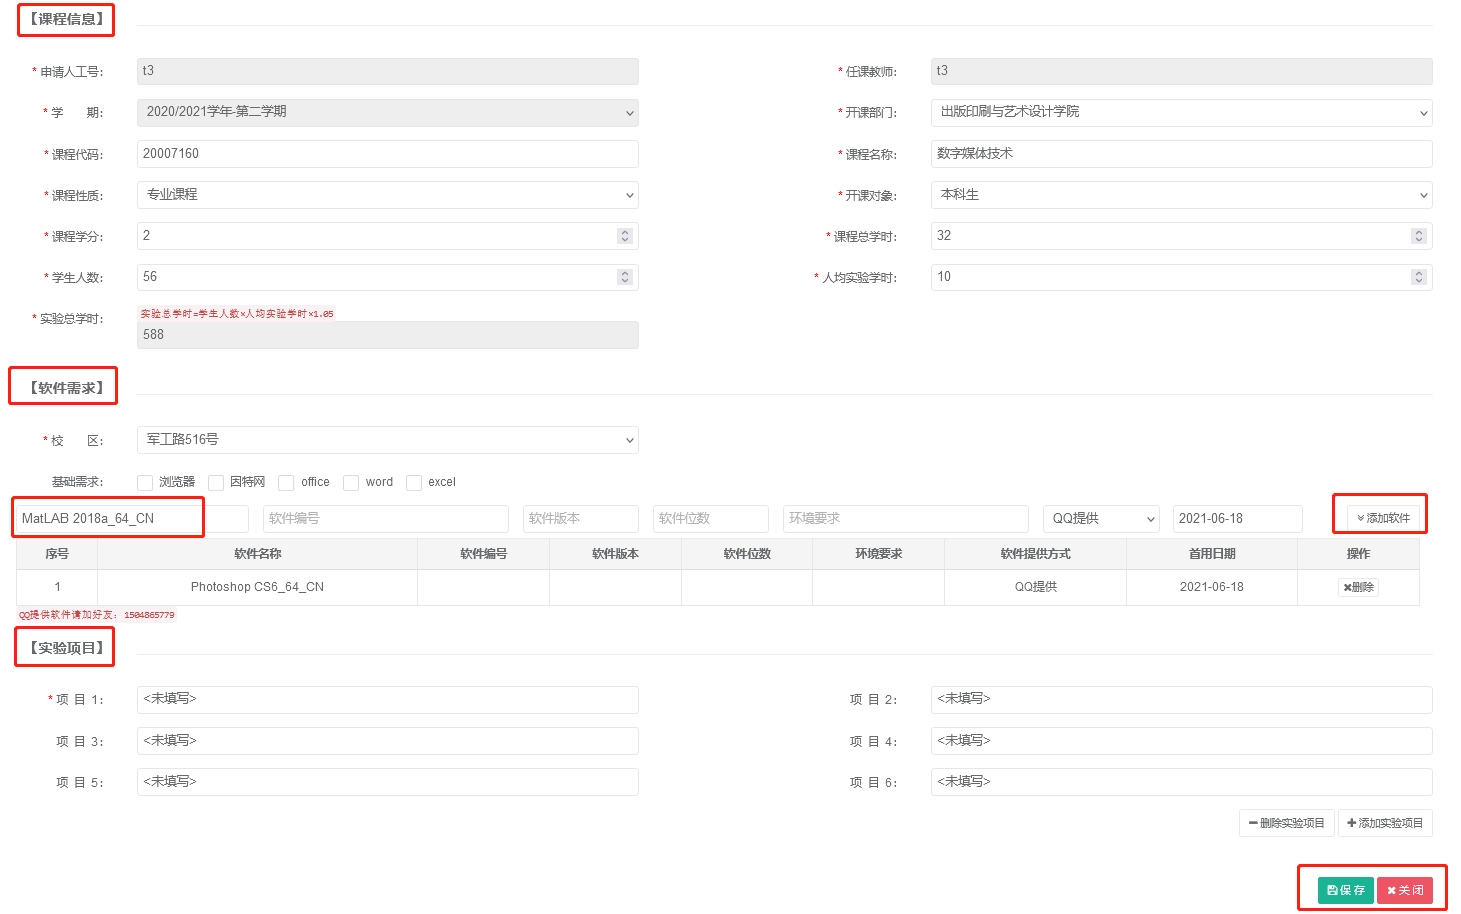Screen dimensions: 1461x914
Task: Click the 保存 save button
Action: [x=1345, y=890]
